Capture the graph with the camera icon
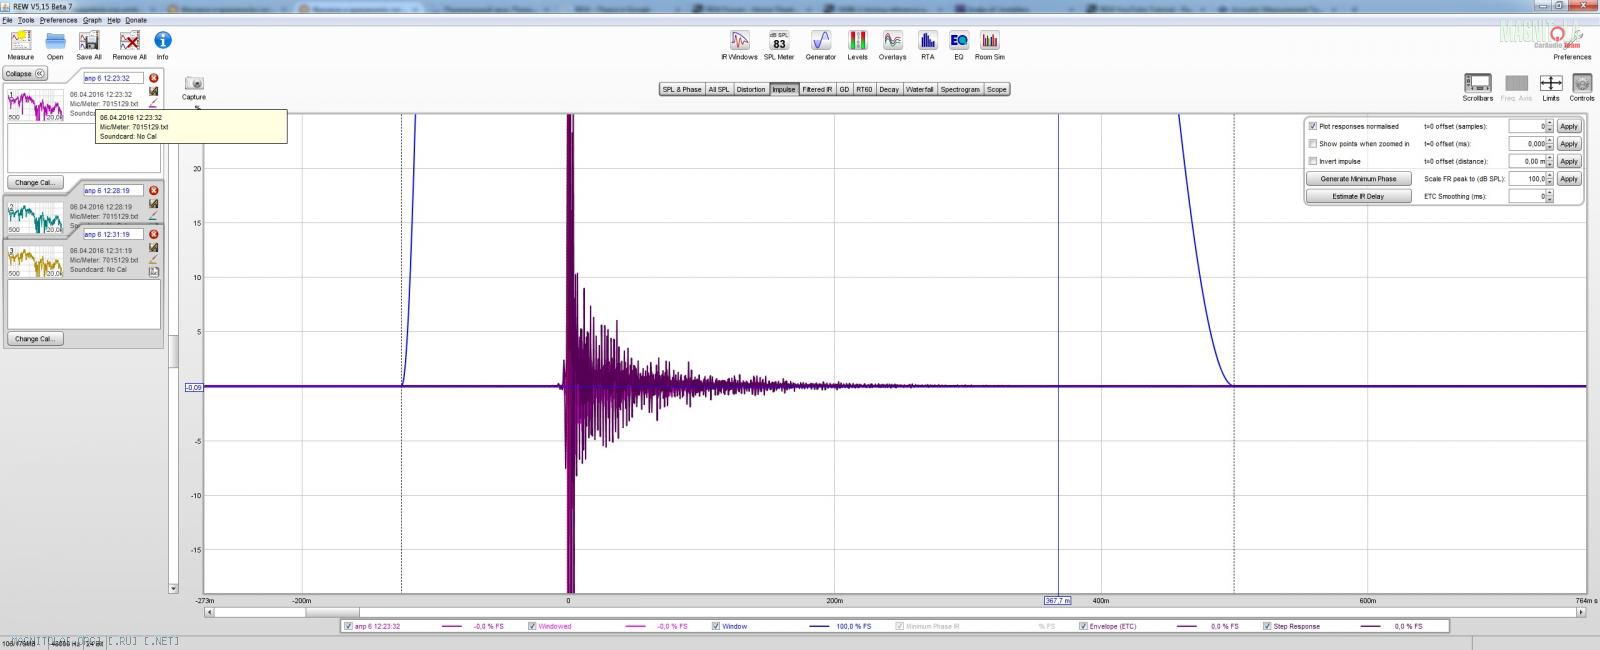 point(194,84)
